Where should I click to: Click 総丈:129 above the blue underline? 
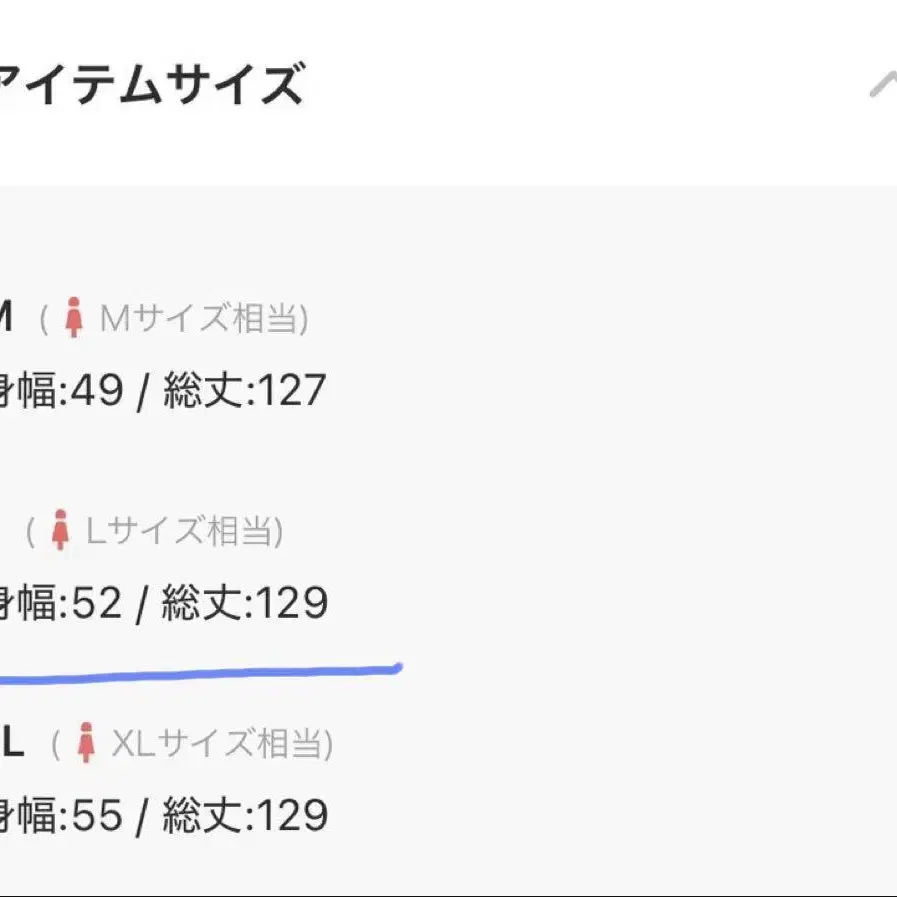pyautogui.click(x=245, y=603)
